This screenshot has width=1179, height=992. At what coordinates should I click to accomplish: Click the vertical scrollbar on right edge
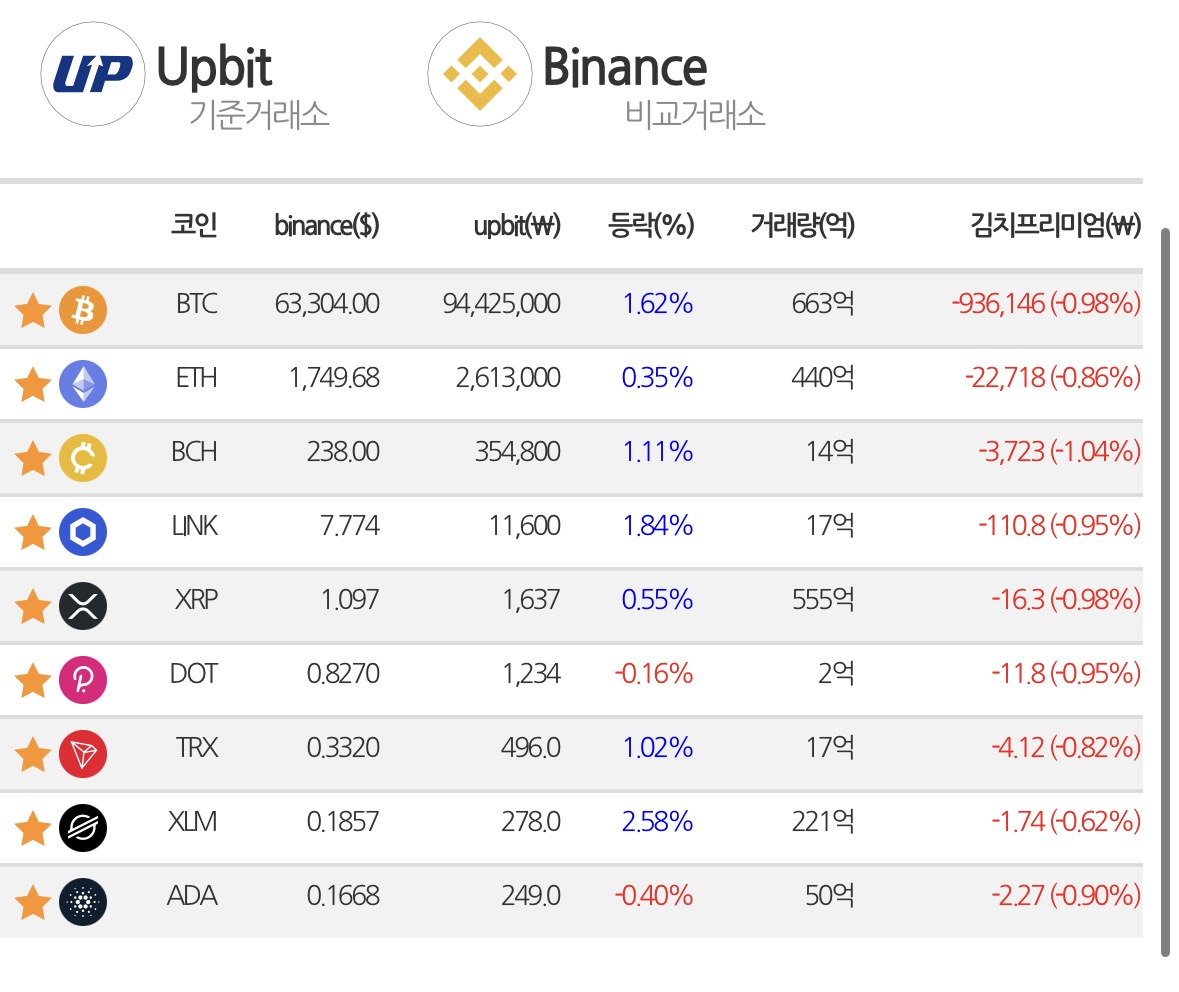1165,592
